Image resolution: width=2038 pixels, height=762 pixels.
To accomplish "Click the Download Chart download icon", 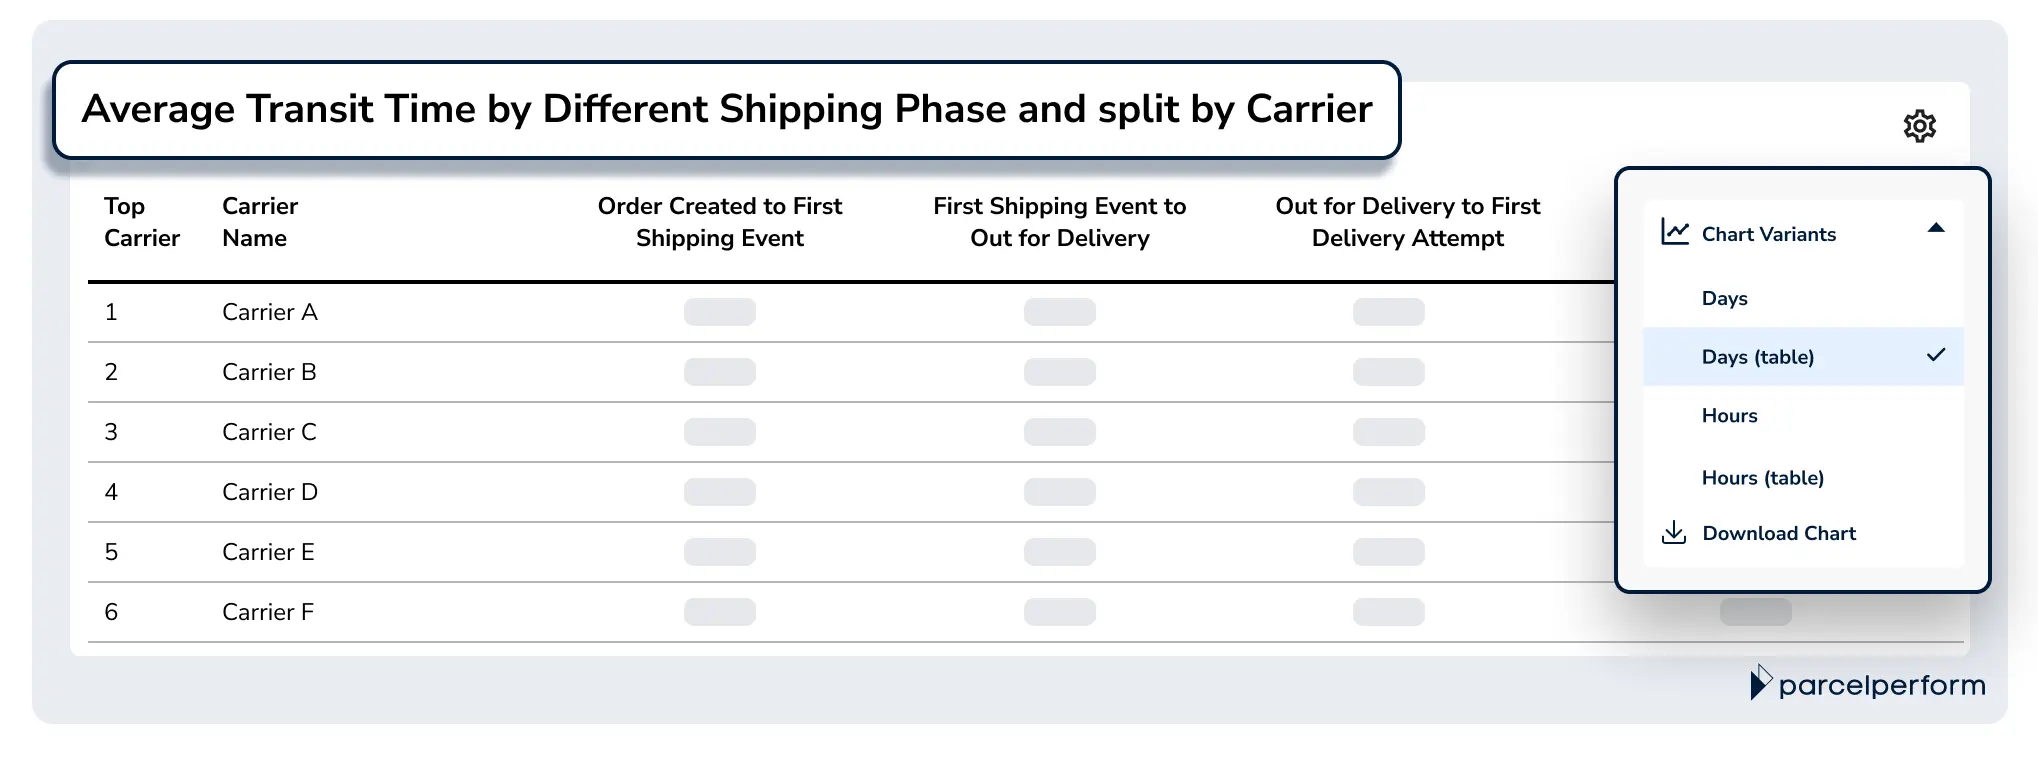I will 1672,533.
